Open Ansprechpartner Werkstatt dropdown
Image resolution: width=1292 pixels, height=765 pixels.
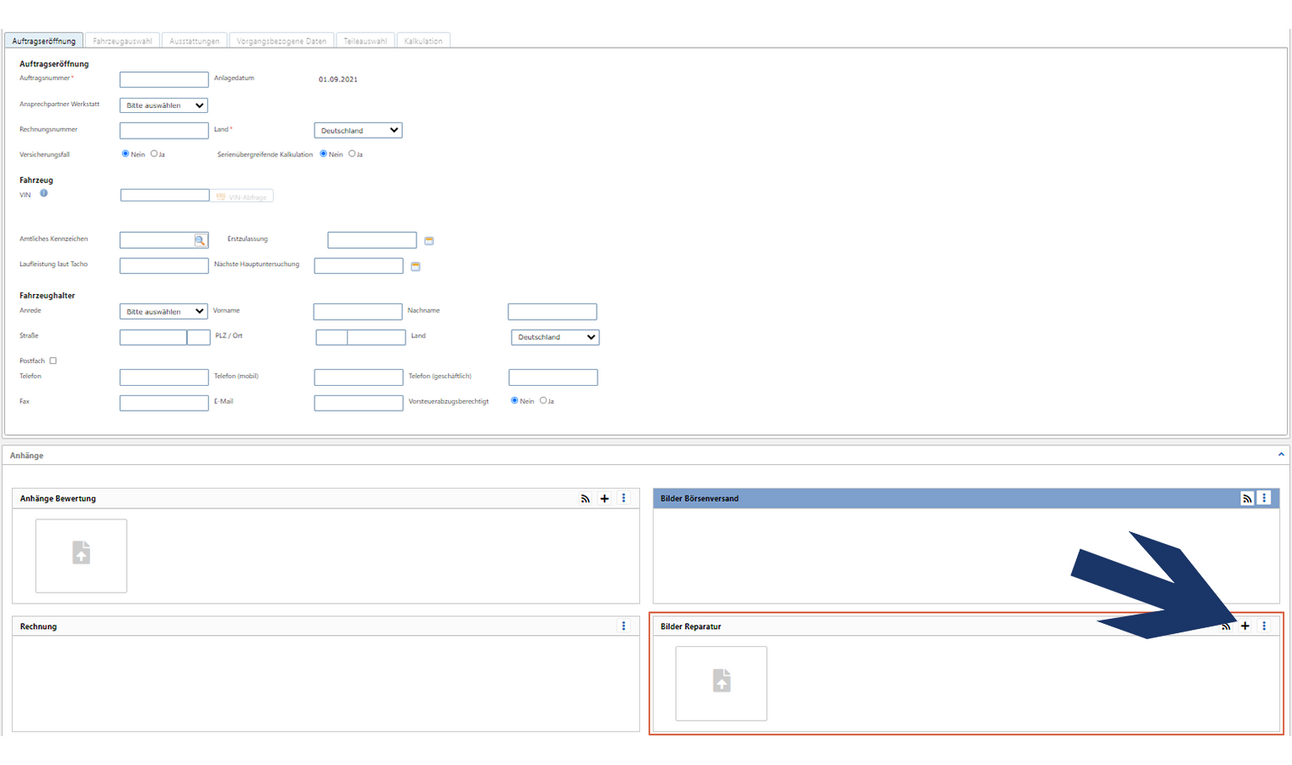(164, 105)
